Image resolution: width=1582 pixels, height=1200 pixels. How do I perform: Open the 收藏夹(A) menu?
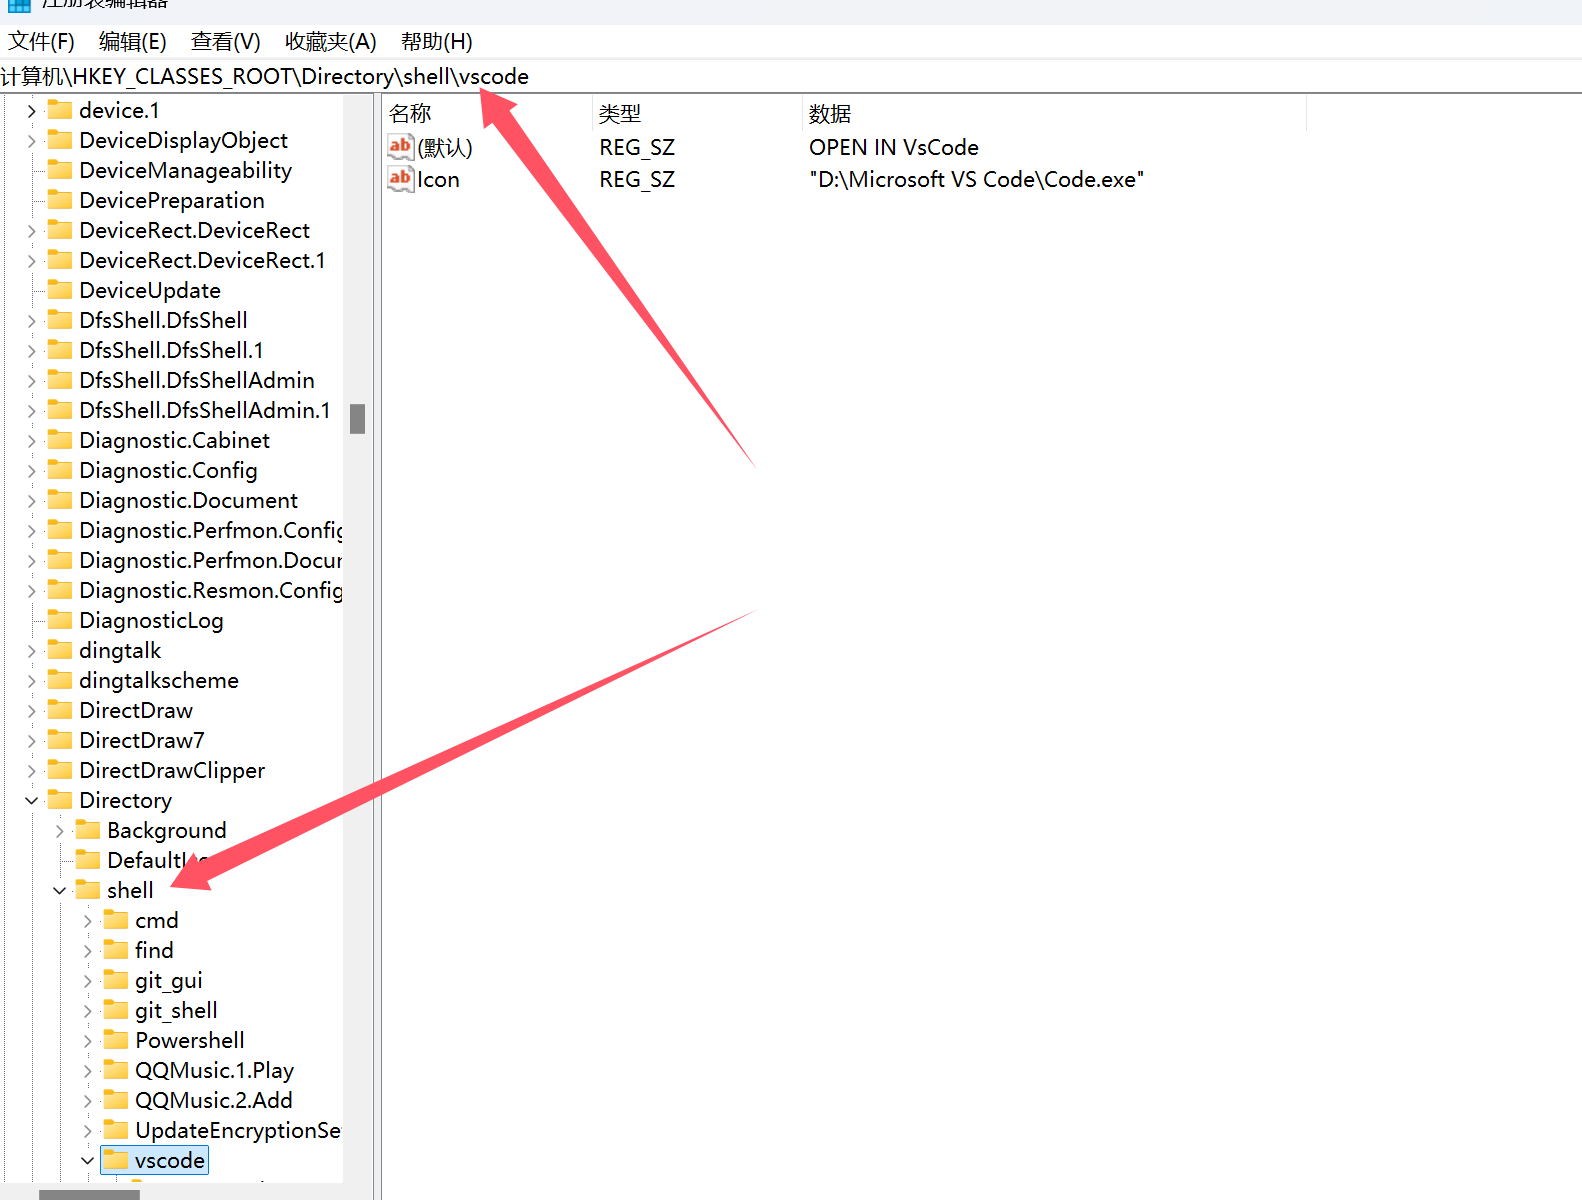click(x=330, y=42)
